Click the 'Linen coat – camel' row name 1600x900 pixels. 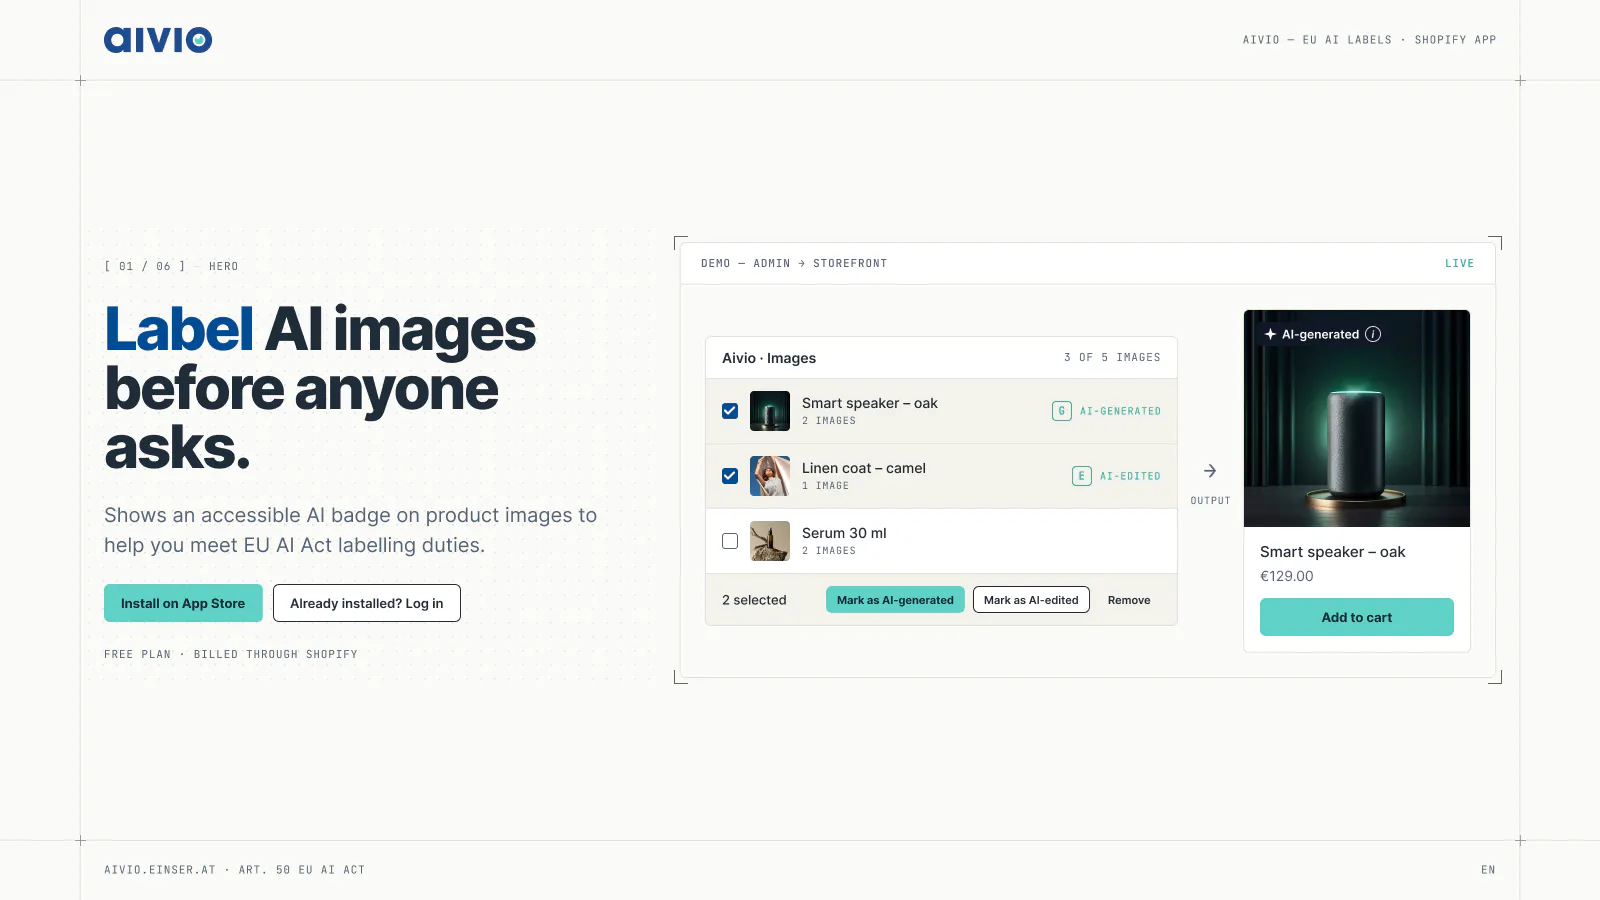coord(864,468)
